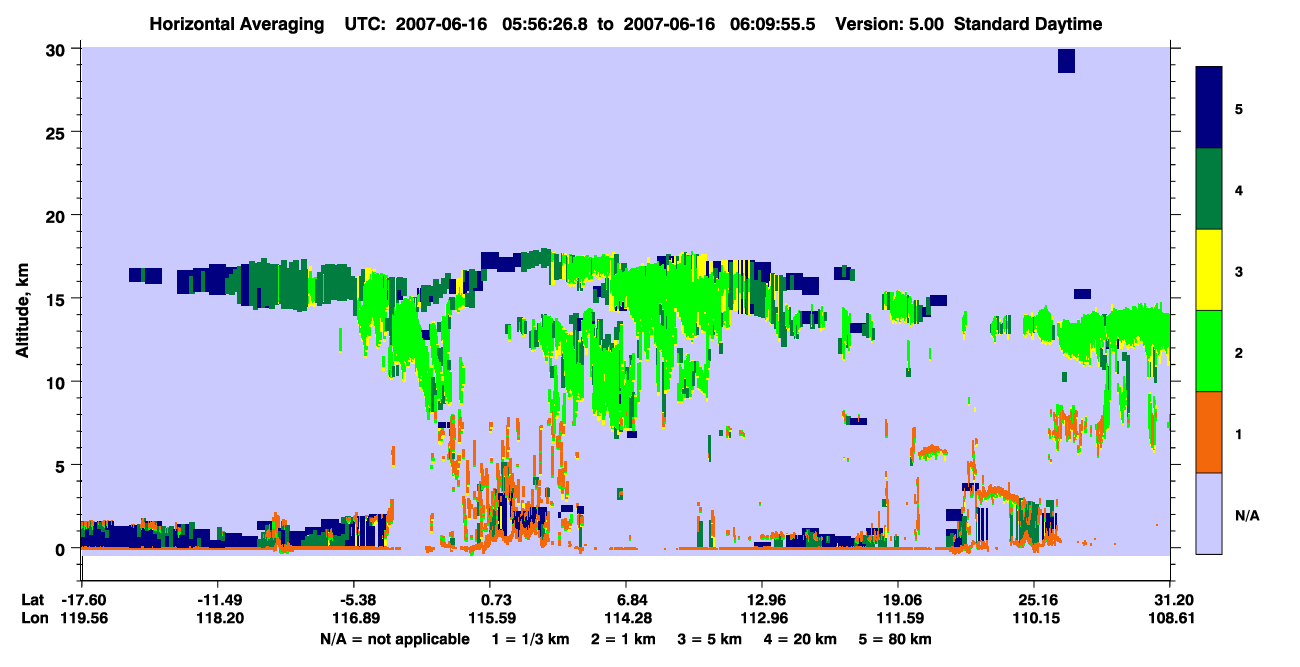Viewport: 1300px width, 667px height.
Task: Click the dark green level 4 legend swatch
Action: click(x=1210, y=189)
